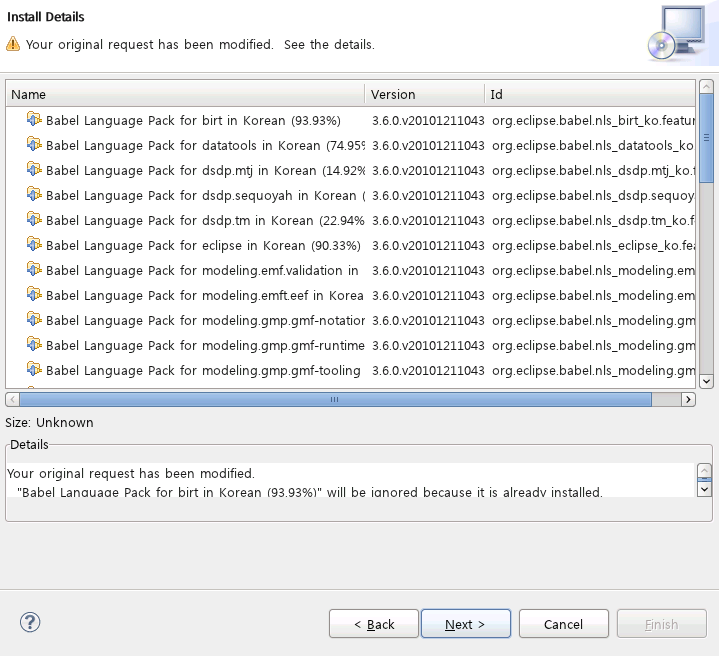Select the row Babel Language Pack for dsdp.mtj

click(x=351, y=170)
